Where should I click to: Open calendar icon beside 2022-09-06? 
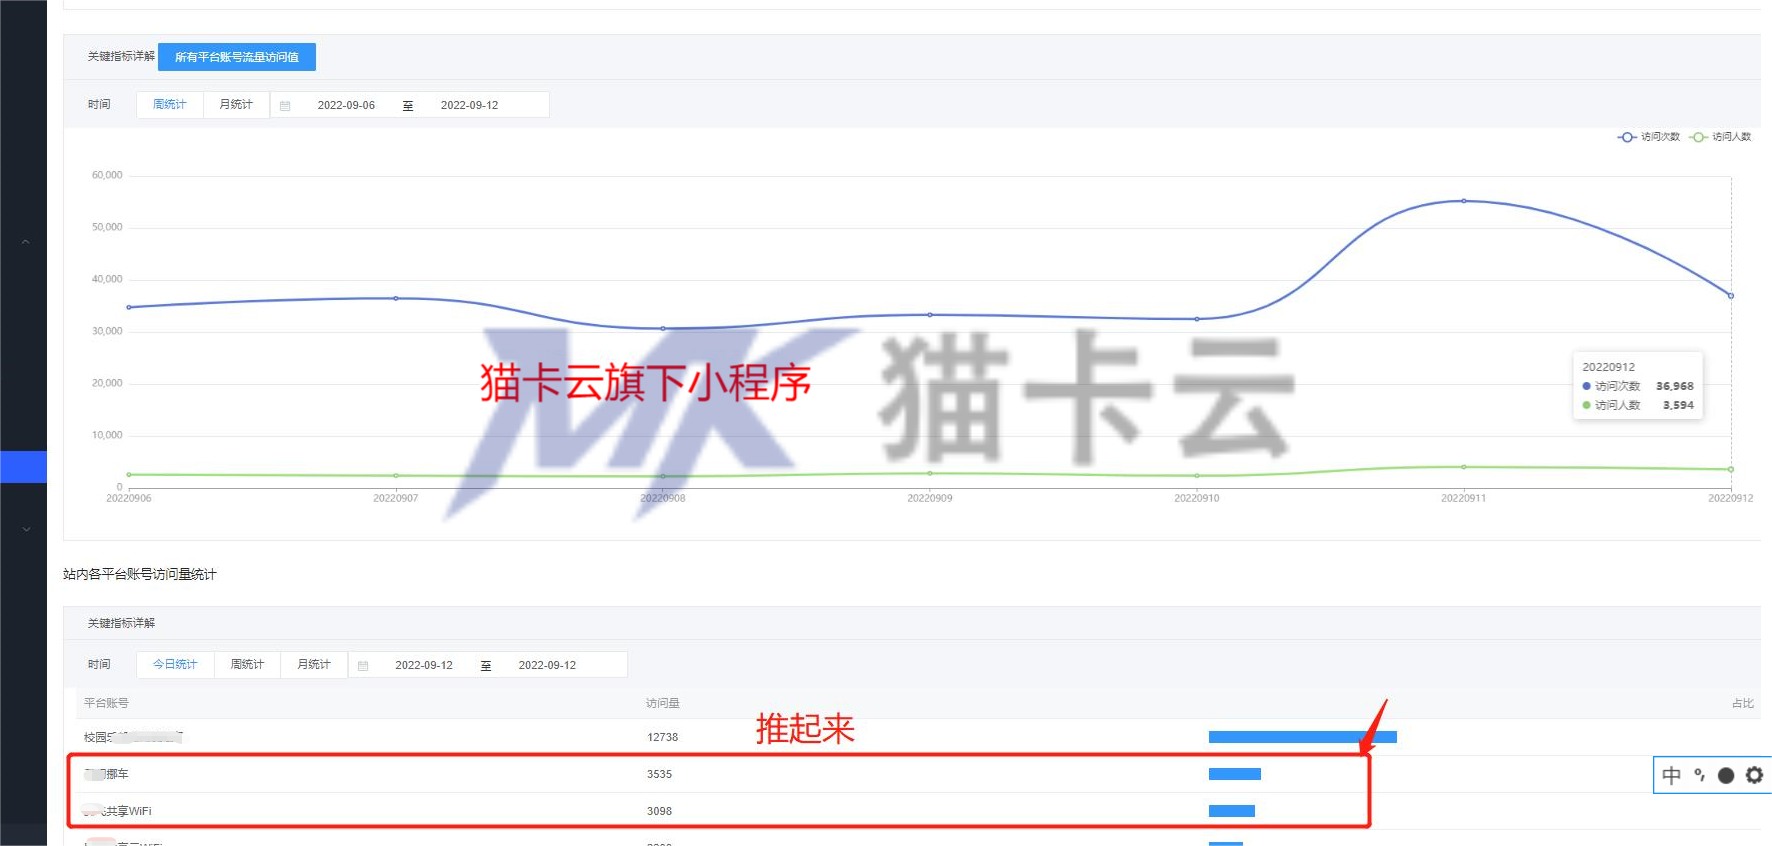pyautogui.click(x=285, y=105)
